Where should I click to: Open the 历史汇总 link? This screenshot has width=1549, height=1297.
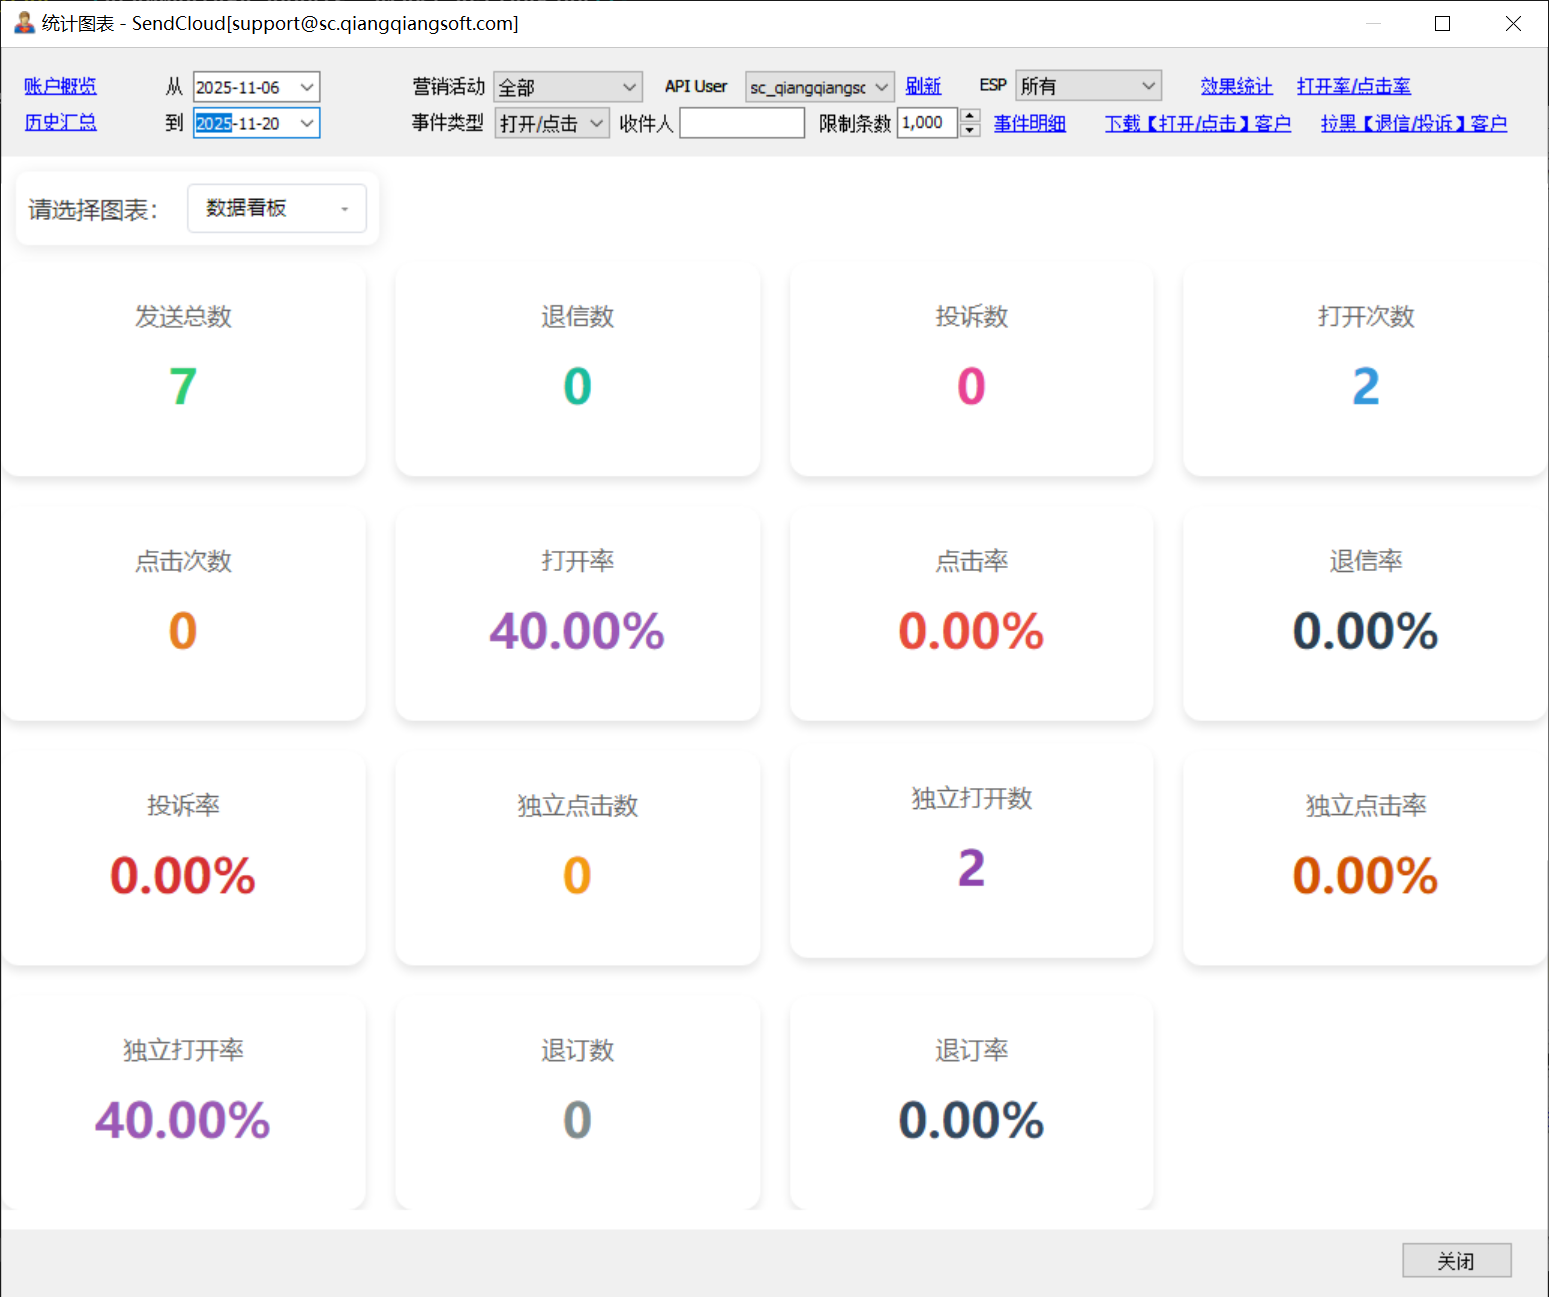tap(60, 122)
